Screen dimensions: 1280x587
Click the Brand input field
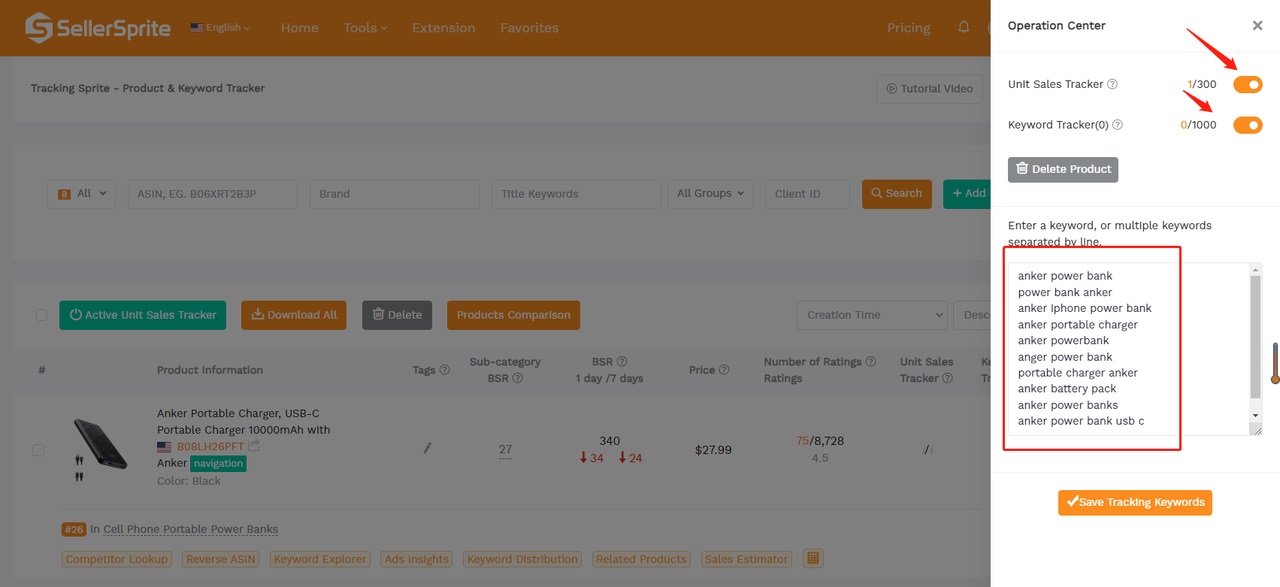[x=394, y=194]
